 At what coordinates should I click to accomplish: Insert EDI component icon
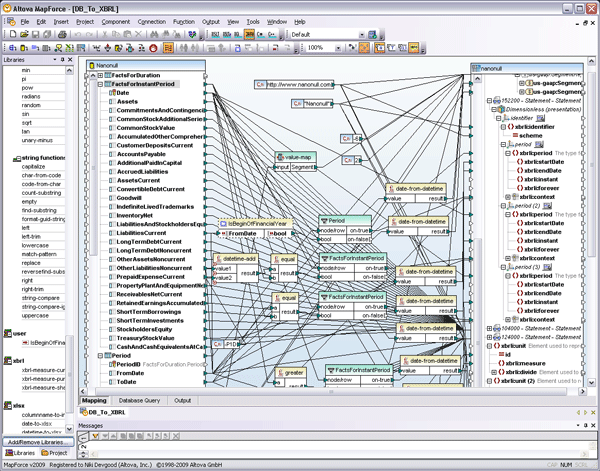(35, 48)
